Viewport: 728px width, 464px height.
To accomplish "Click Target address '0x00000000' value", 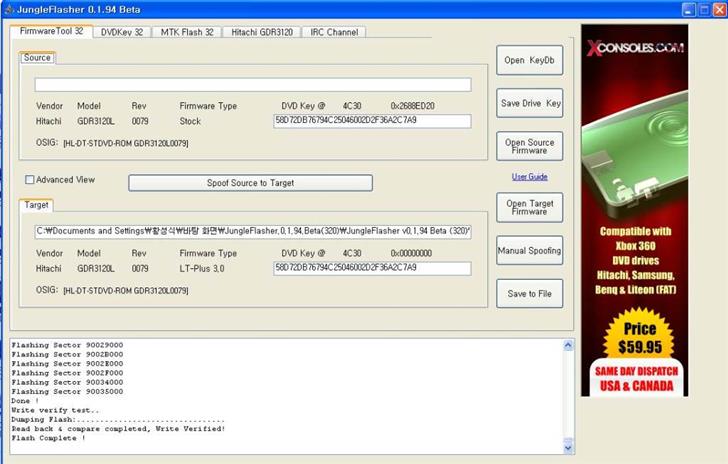I will pos(411,254).
